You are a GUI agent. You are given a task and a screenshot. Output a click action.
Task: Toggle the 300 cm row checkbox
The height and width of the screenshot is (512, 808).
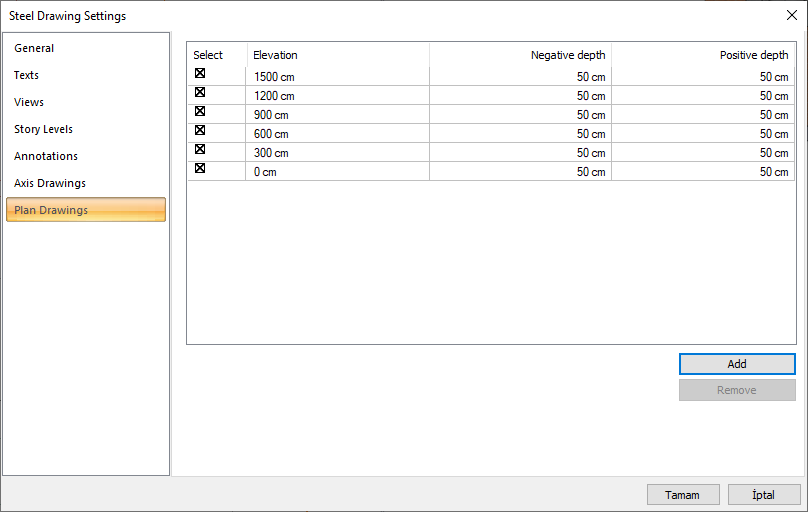click(x=200, y=149)
